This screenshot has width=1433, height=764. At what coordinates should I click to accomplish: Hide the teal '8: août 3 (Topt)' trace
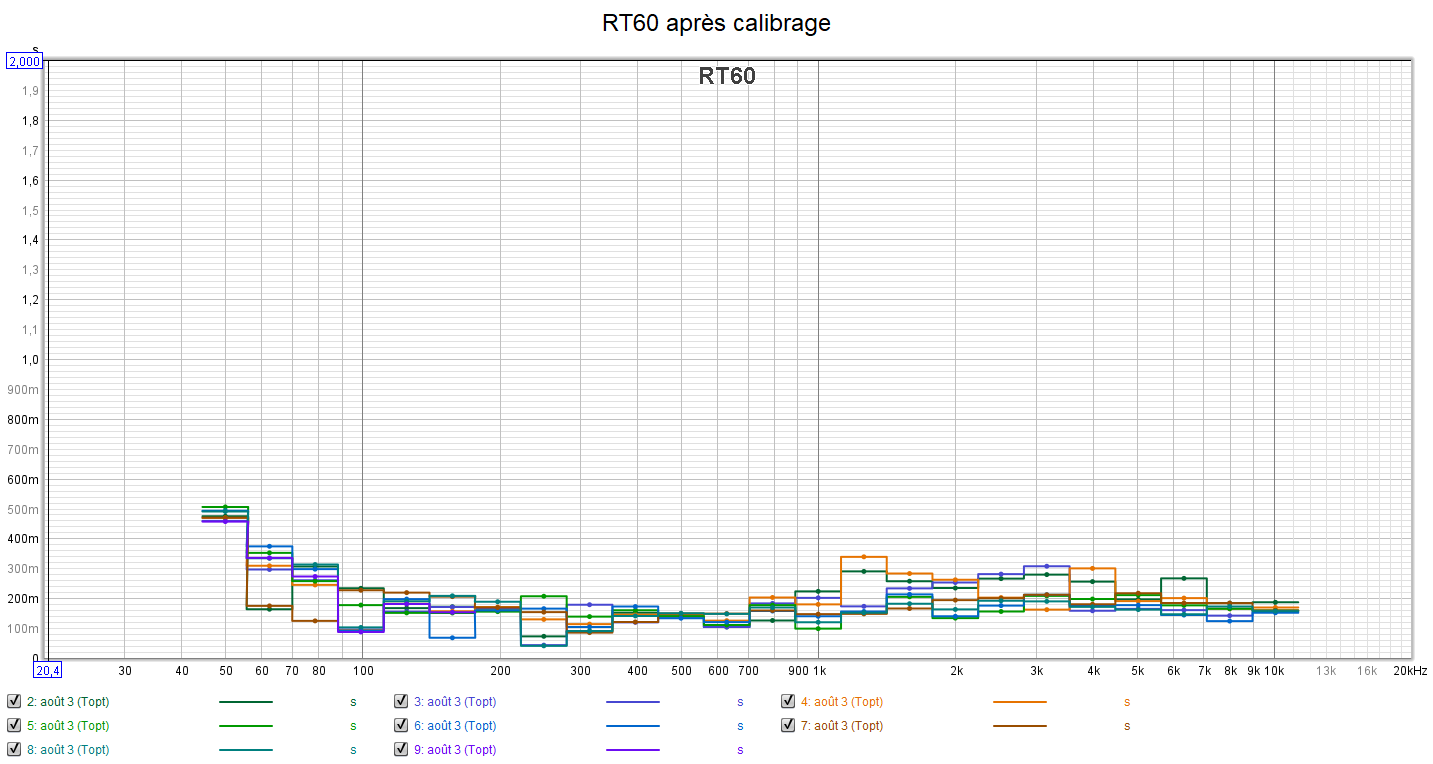[14, 750]
